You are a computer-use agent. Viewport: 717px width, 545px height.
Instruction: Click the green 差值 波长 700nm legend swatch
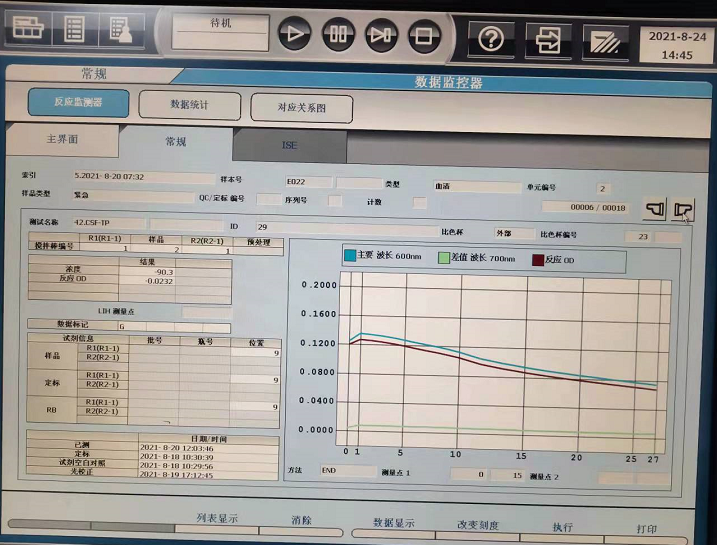click(444, 258)
